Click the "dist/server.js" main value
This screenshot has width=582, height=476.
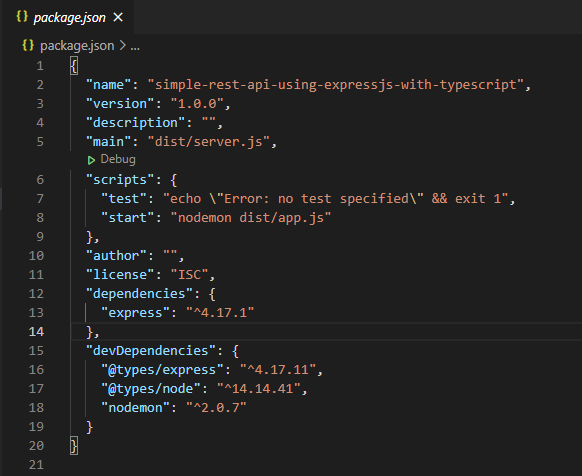[x=209, y=142]
